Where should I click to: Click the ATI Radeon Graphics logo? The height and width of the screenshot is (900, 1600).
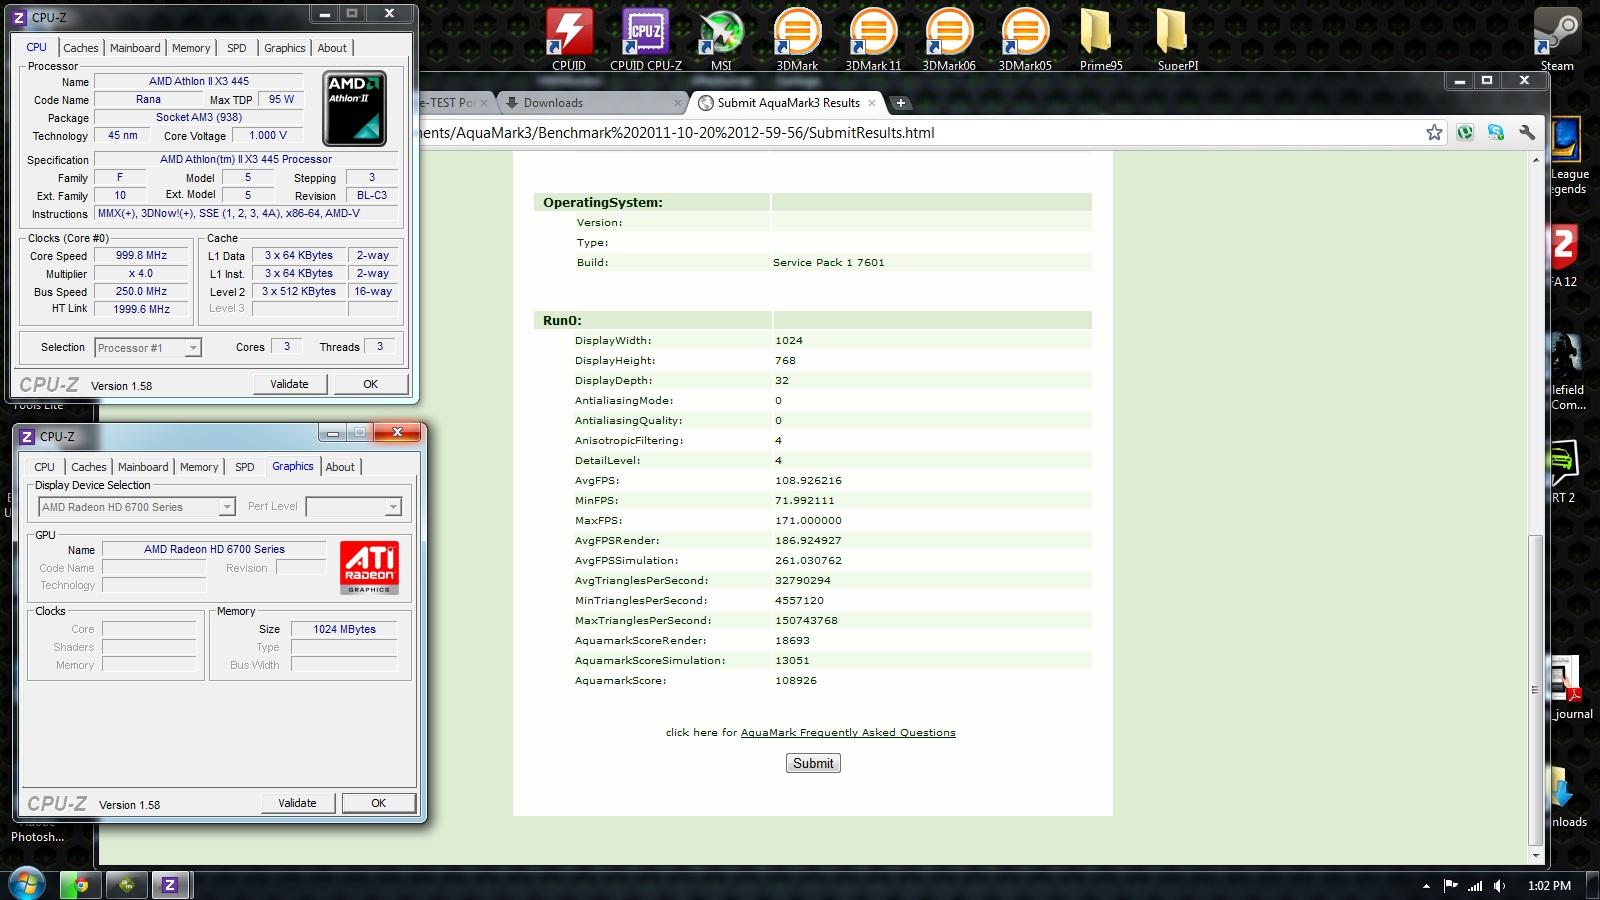pos(369,567)
